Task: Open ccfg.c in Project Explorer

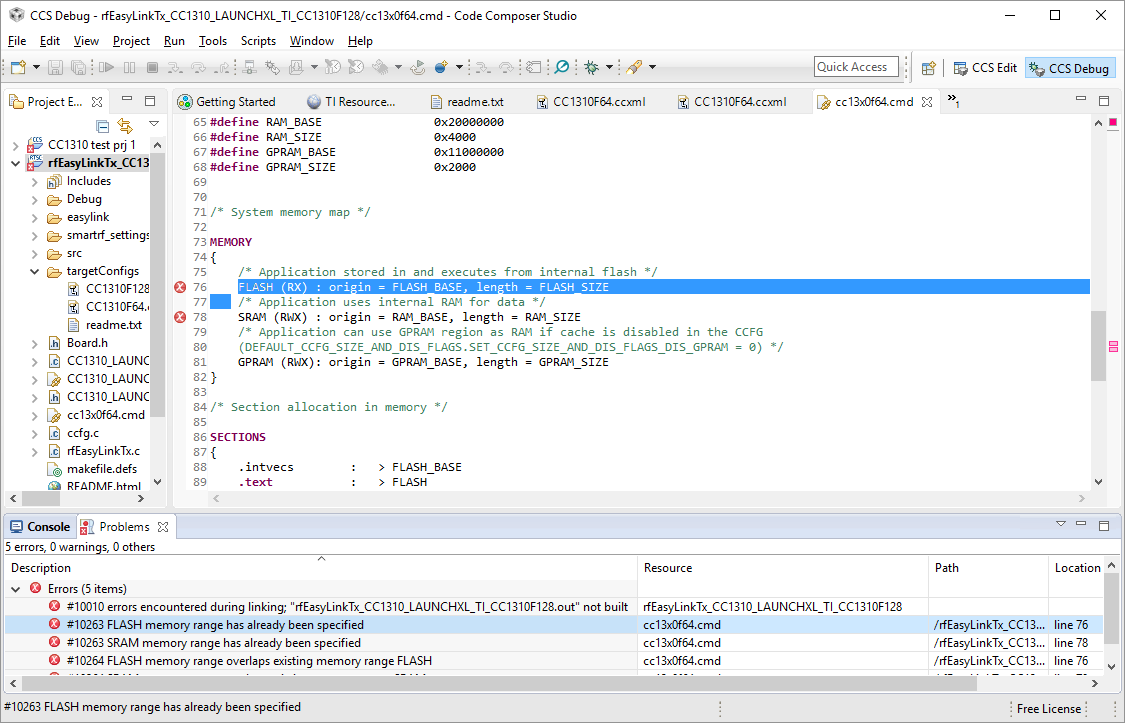Action: coord(82,433)
